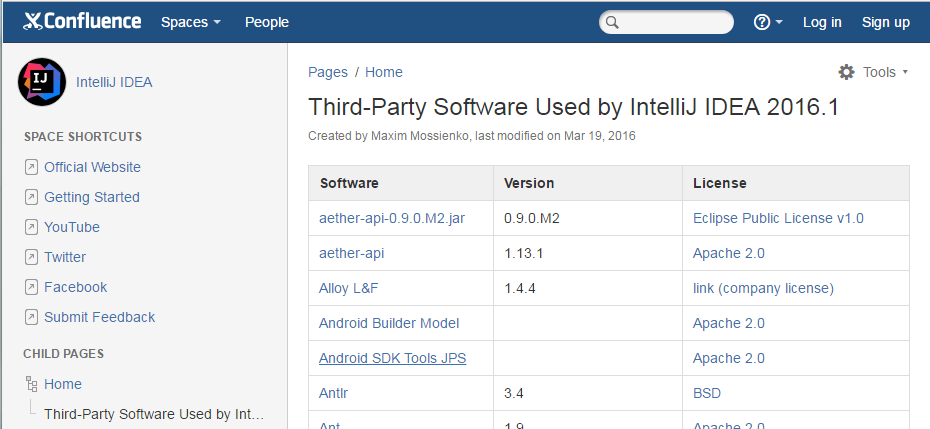Image resolution: width=930 pixels, height=429 pixels.
Task: Open the Alloy L&F link
Action: (349, 288)
